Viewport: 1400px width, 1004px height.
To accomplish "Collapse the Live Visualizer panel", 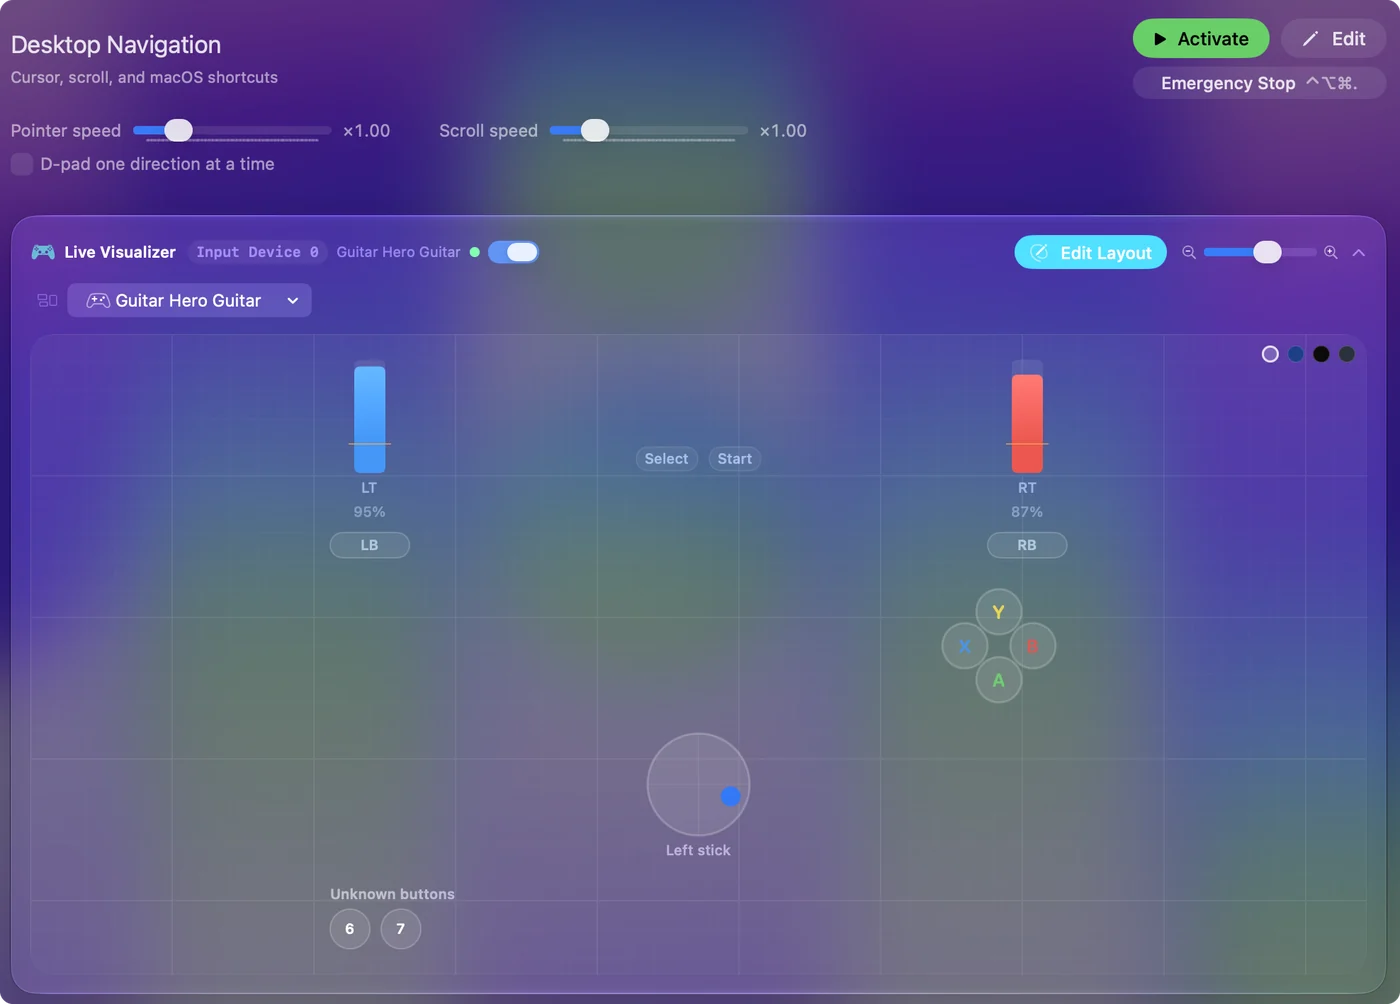I will point(1359,253).
